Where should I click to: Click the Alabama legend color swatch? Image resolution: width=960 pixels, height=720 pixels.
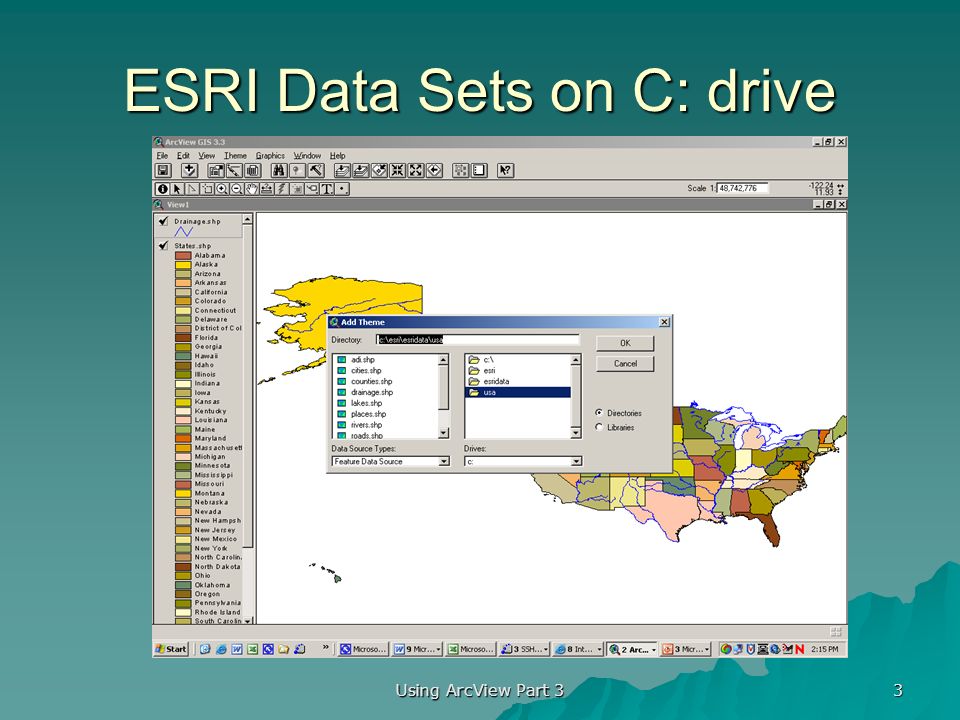(183, 255)
